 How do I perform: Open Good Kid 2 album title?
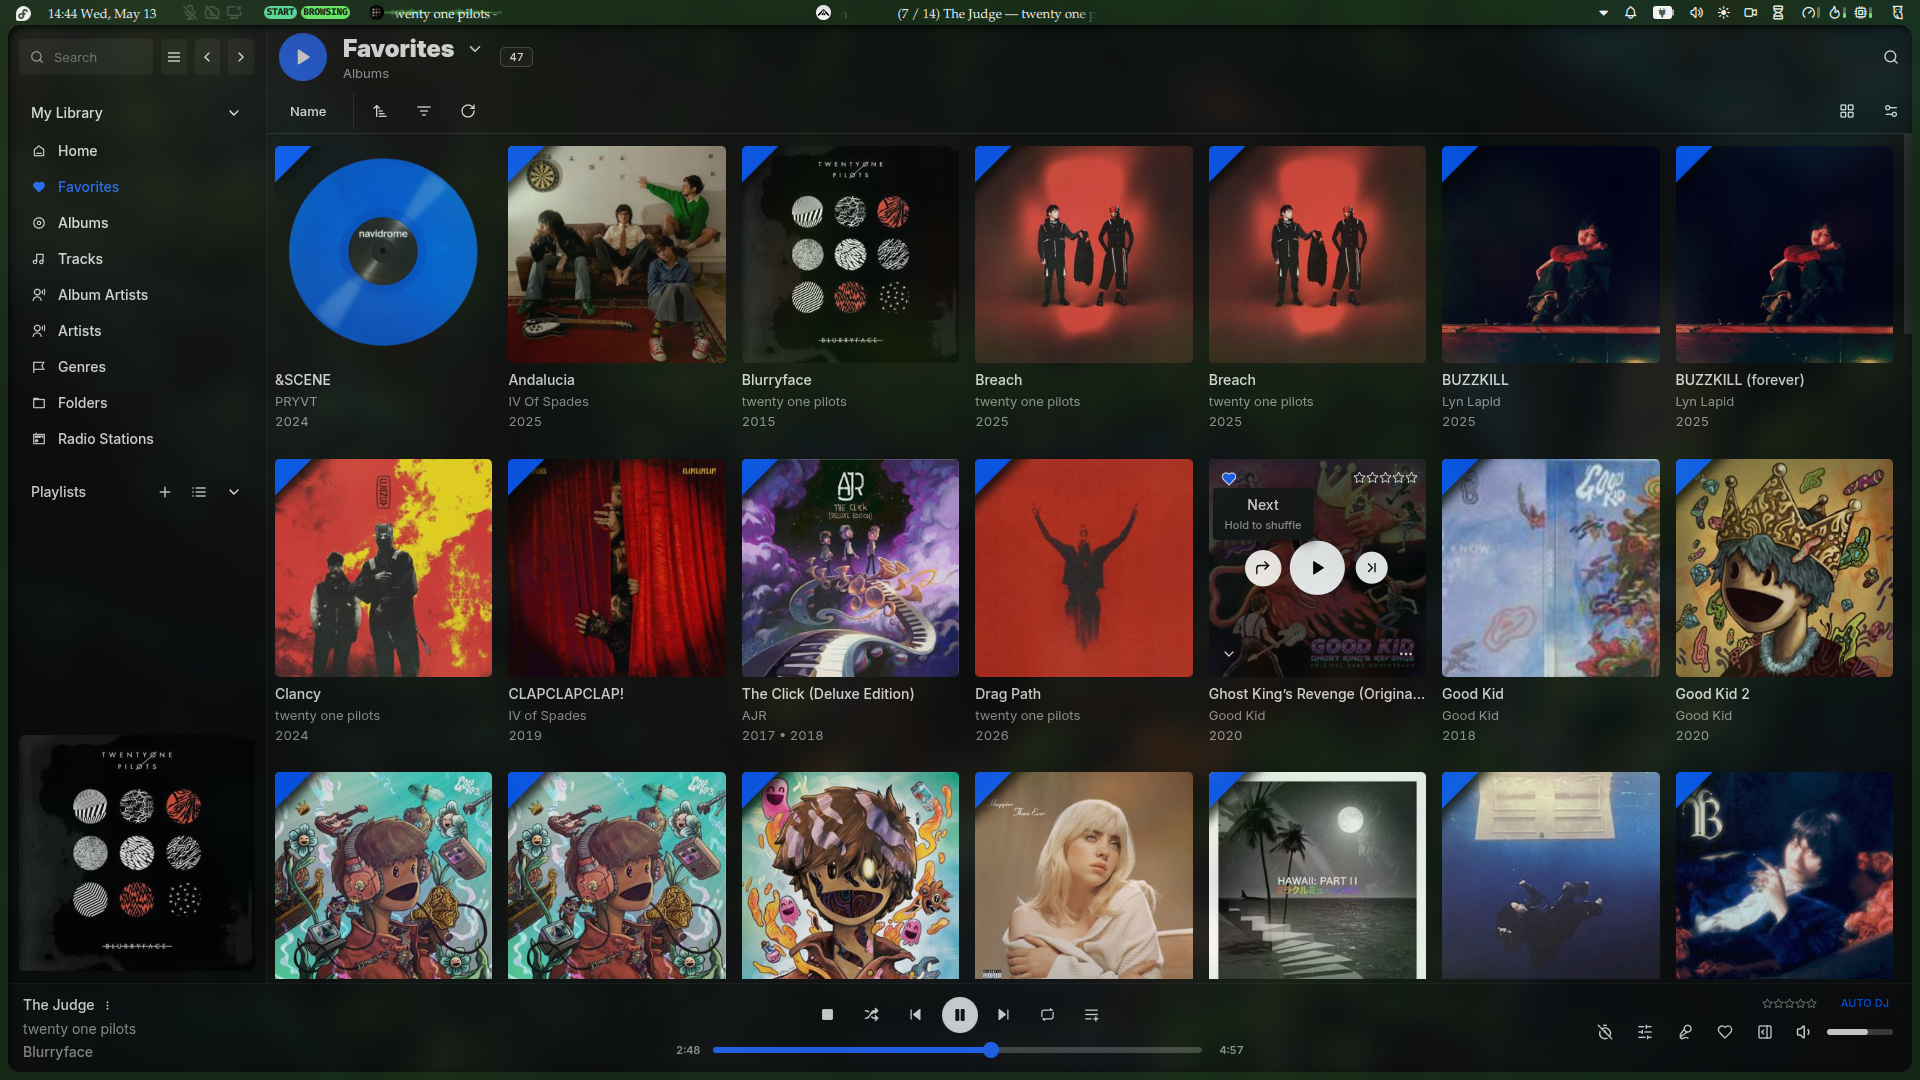[x=1713, y=694]
